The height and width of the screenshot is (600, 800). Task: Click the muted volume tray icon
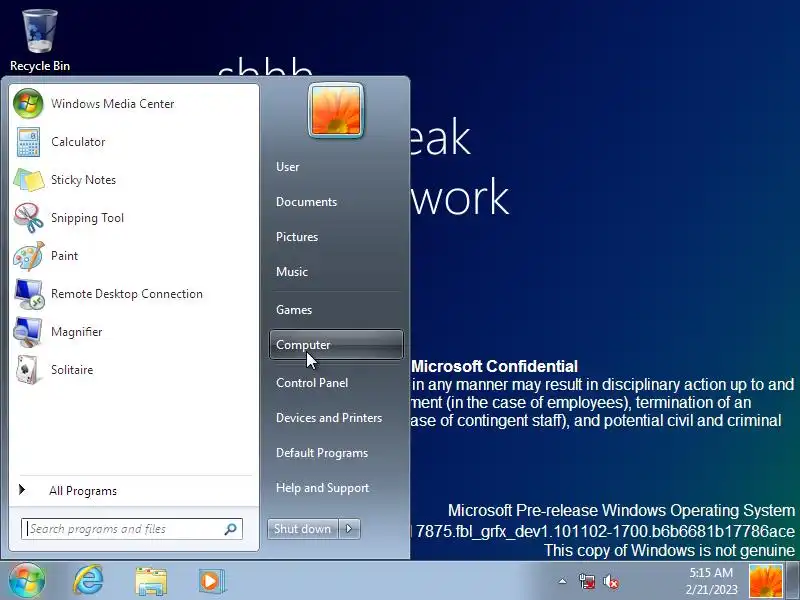click(611, 581)
